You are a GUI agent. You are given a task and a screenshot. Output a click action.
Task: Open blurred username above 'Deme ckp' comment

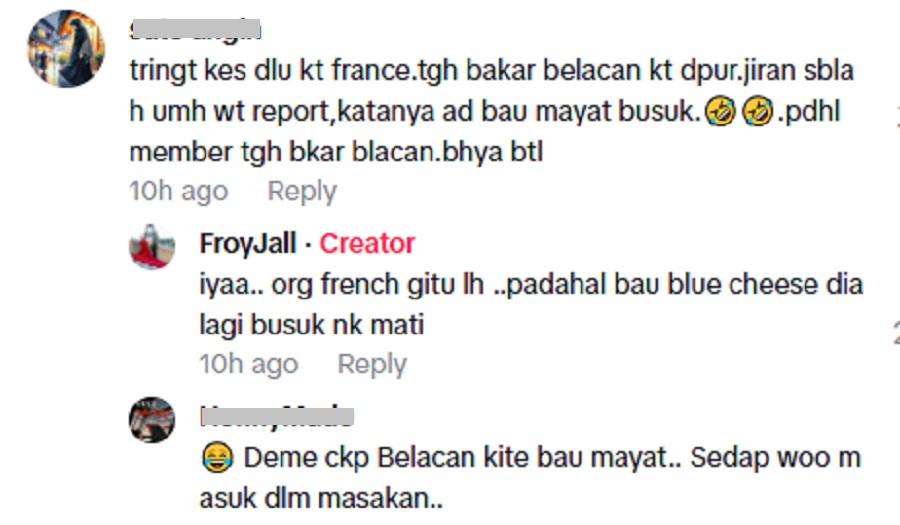click(x=277, y=417)
